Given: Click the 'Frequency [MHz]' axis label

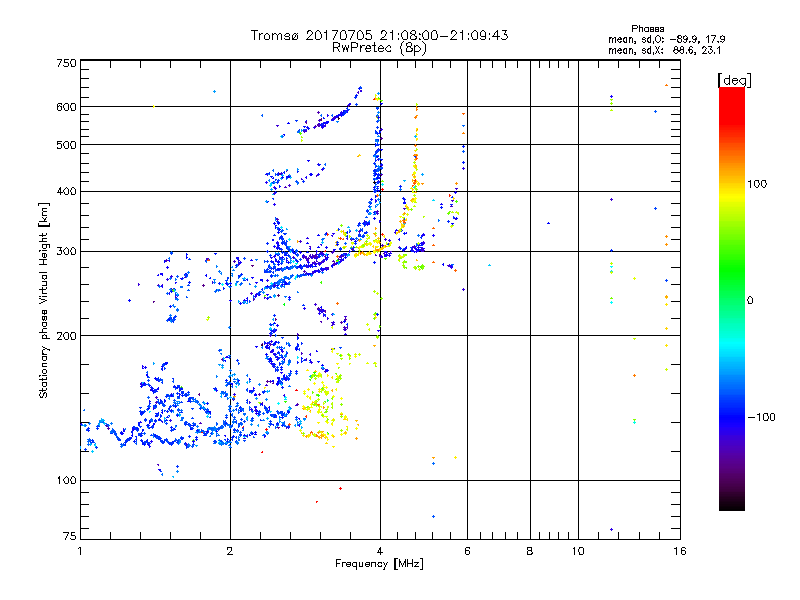Looking at the screenshot, I should tap(379, 564).
